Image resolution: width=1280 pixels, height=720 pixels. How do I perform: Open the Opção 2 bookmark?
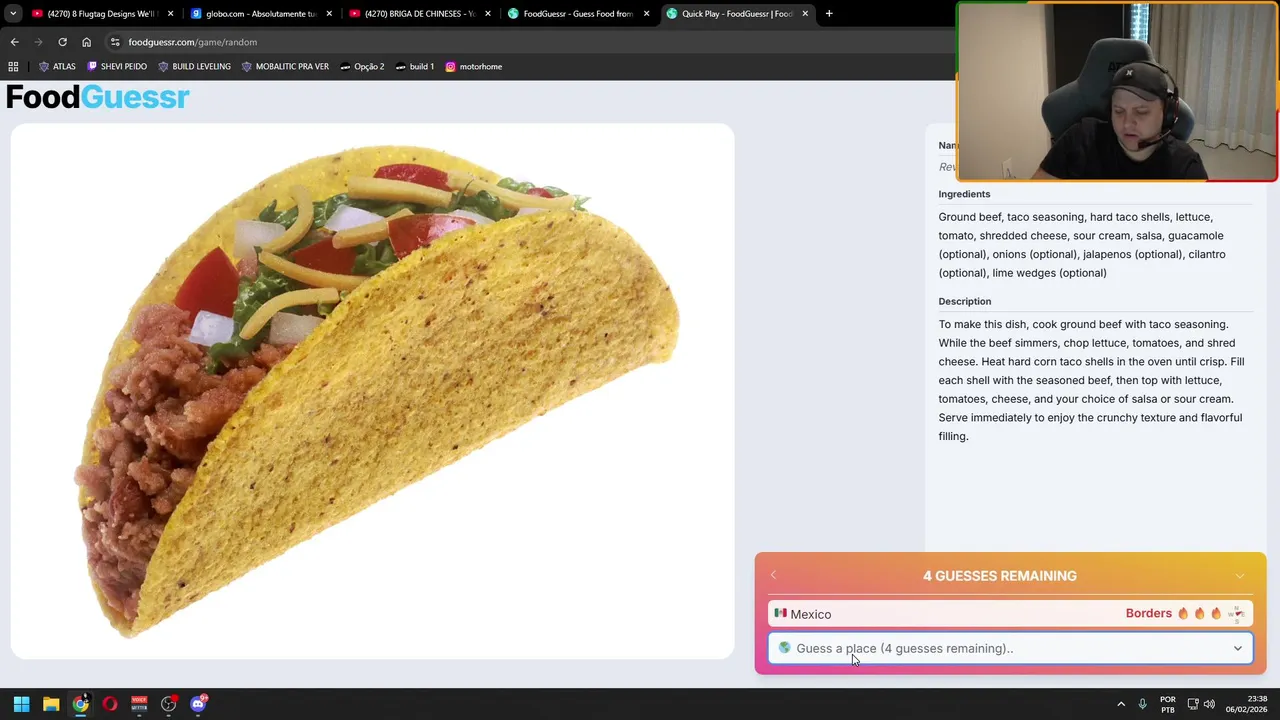pyautogui.click(x=362, y=66)
